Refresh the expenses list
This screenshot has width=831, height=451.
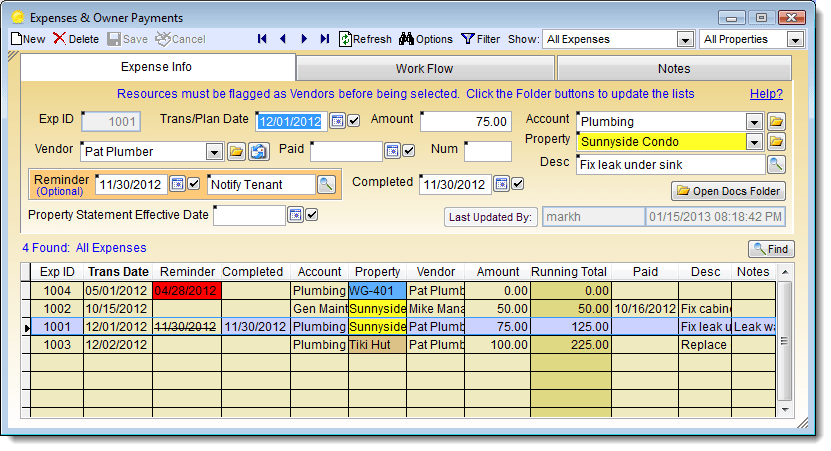pyautogui.click(x=366, y=39)
